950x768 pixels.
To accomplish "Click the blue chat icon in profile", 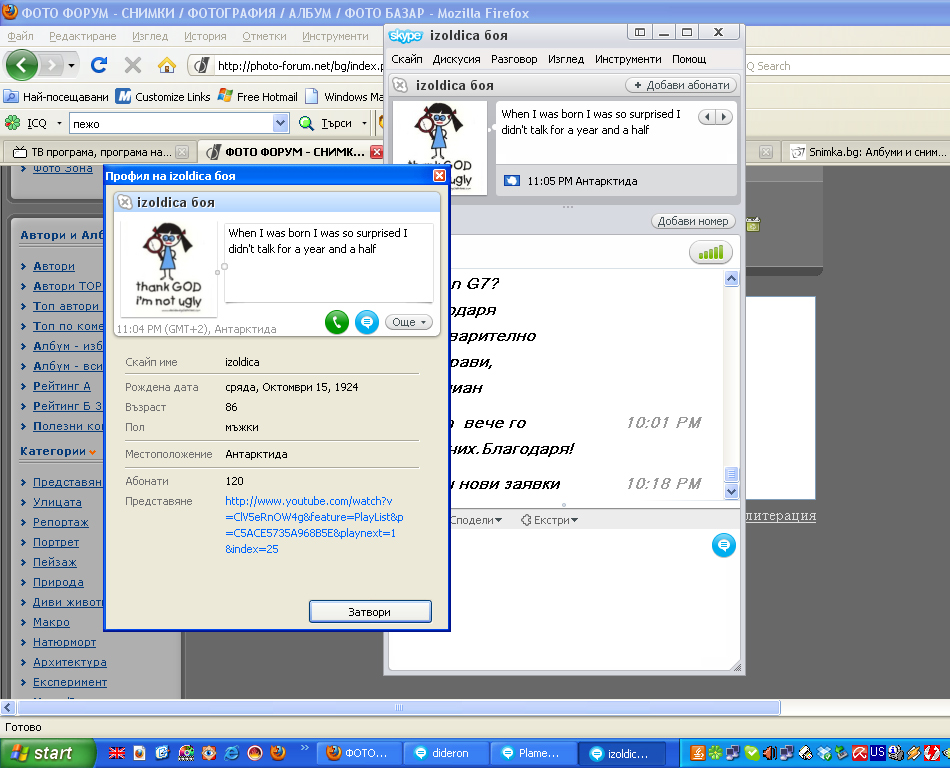I will [x=367, y=322].
